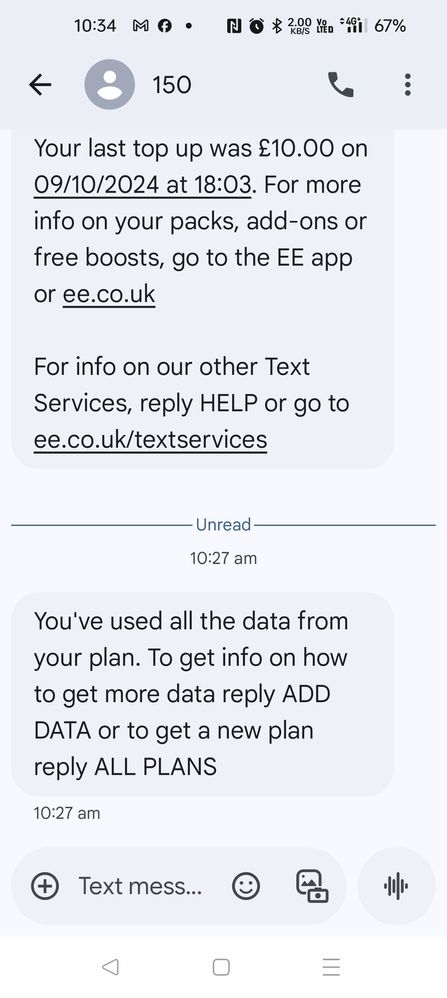Open the ee.co.uk/textservices link
Image resolution: width=447 pixels, height=998 pixels.
tap(150, 440)
